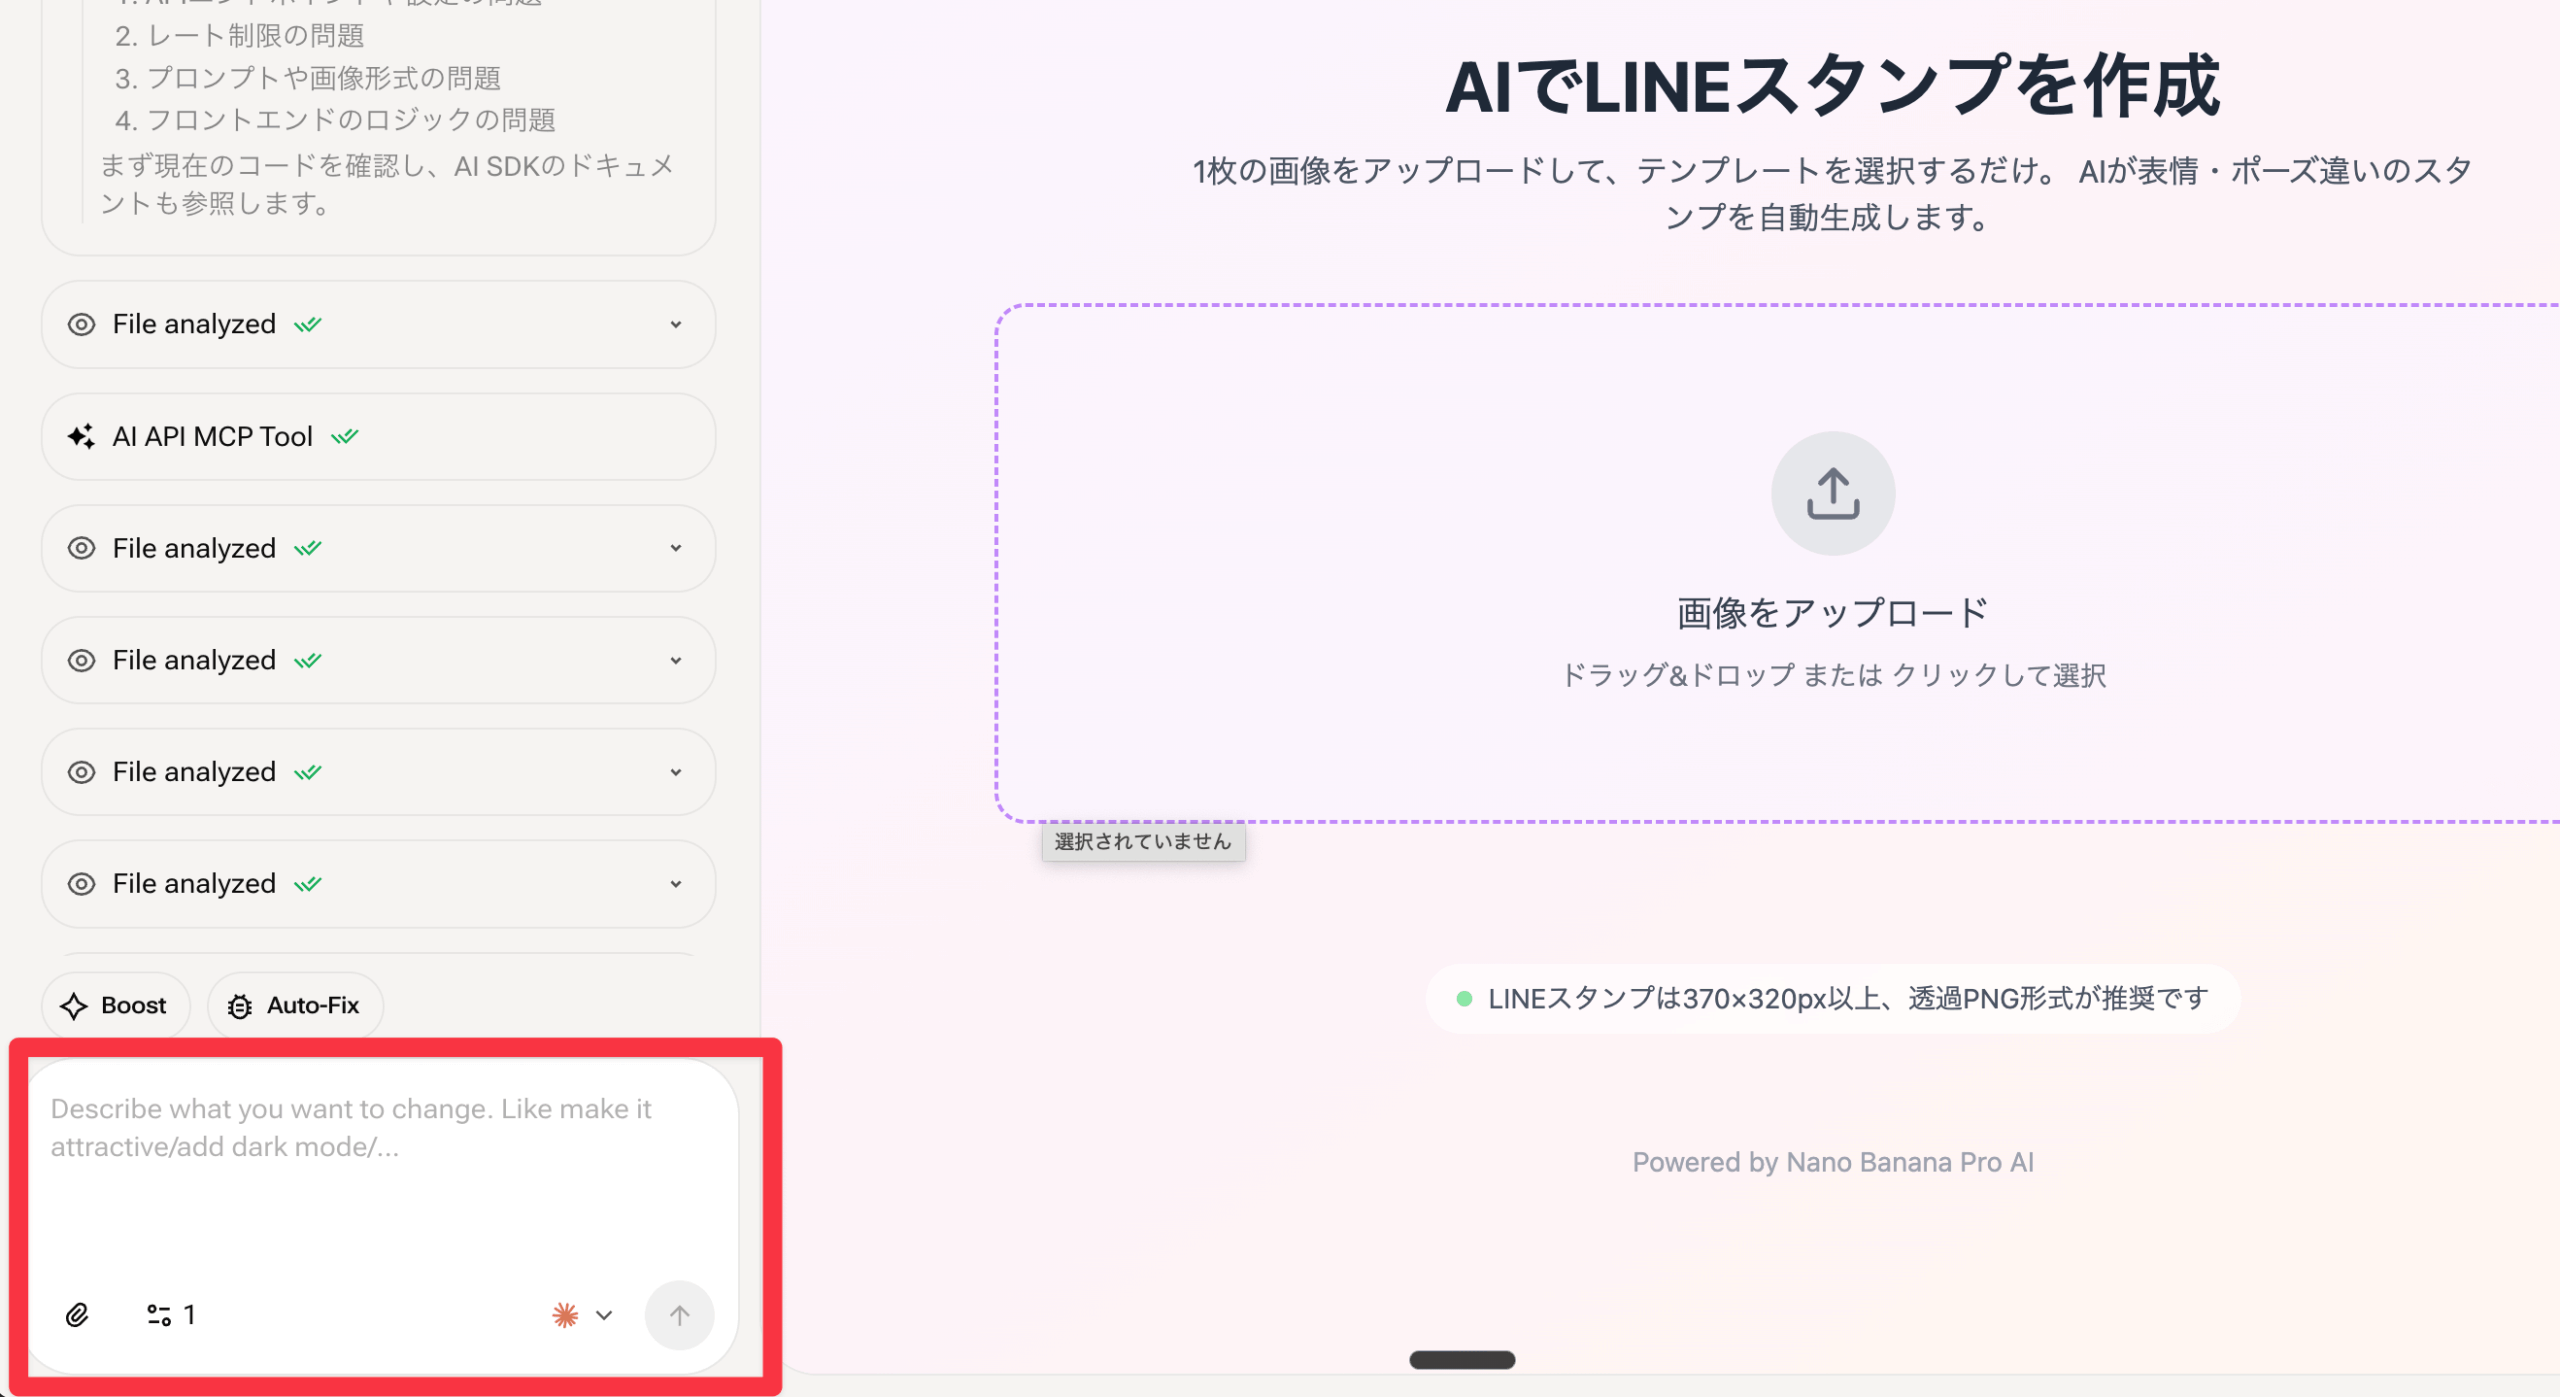Click the Boost sparkle icon
The image size is (2560, 1397).
coord(74,1005)
